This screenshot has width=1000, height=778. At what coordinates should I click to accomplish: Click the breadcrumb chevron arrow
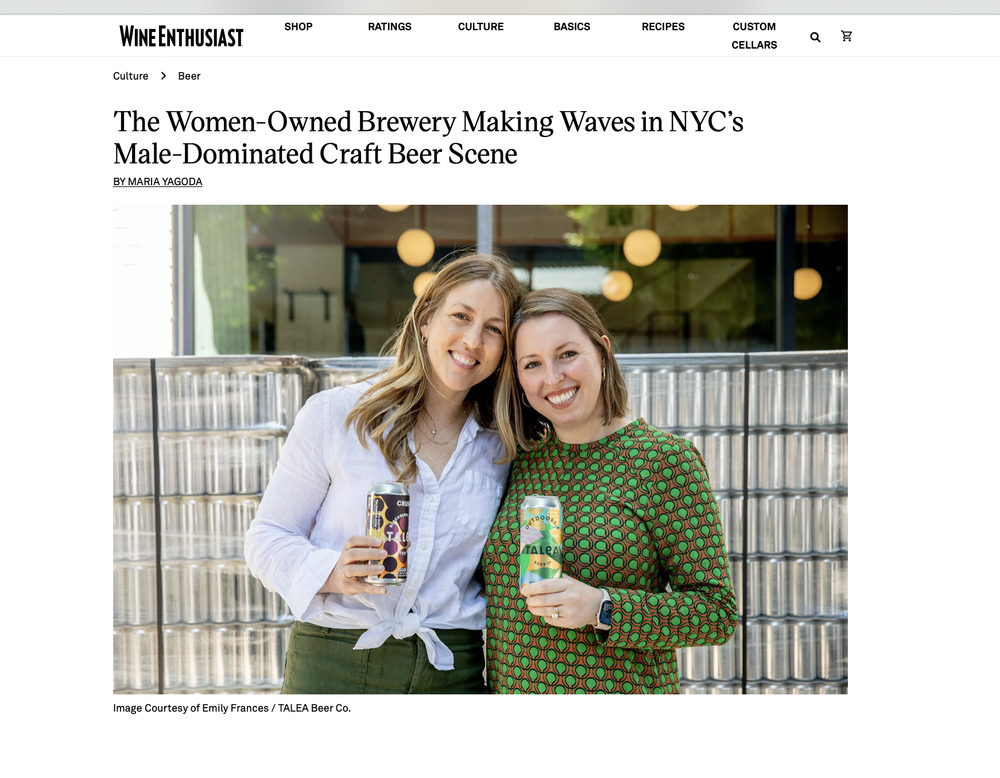tap(163, 76)
